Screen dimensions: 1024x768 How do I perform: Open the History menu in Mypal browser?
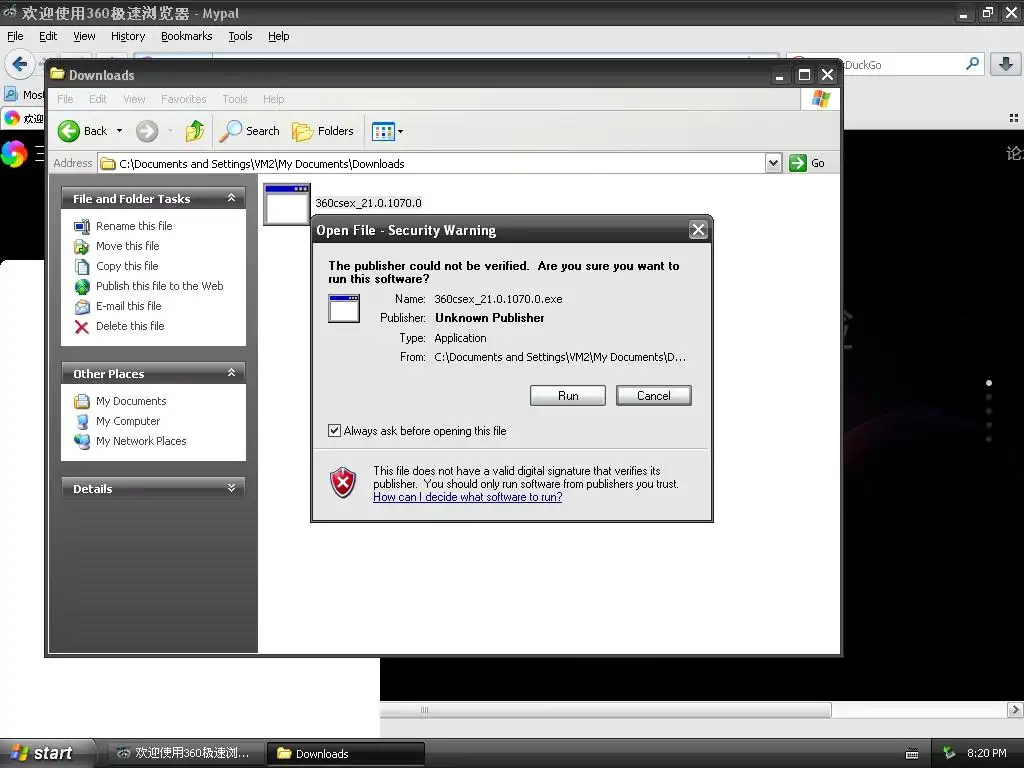[x=127, y=36]
